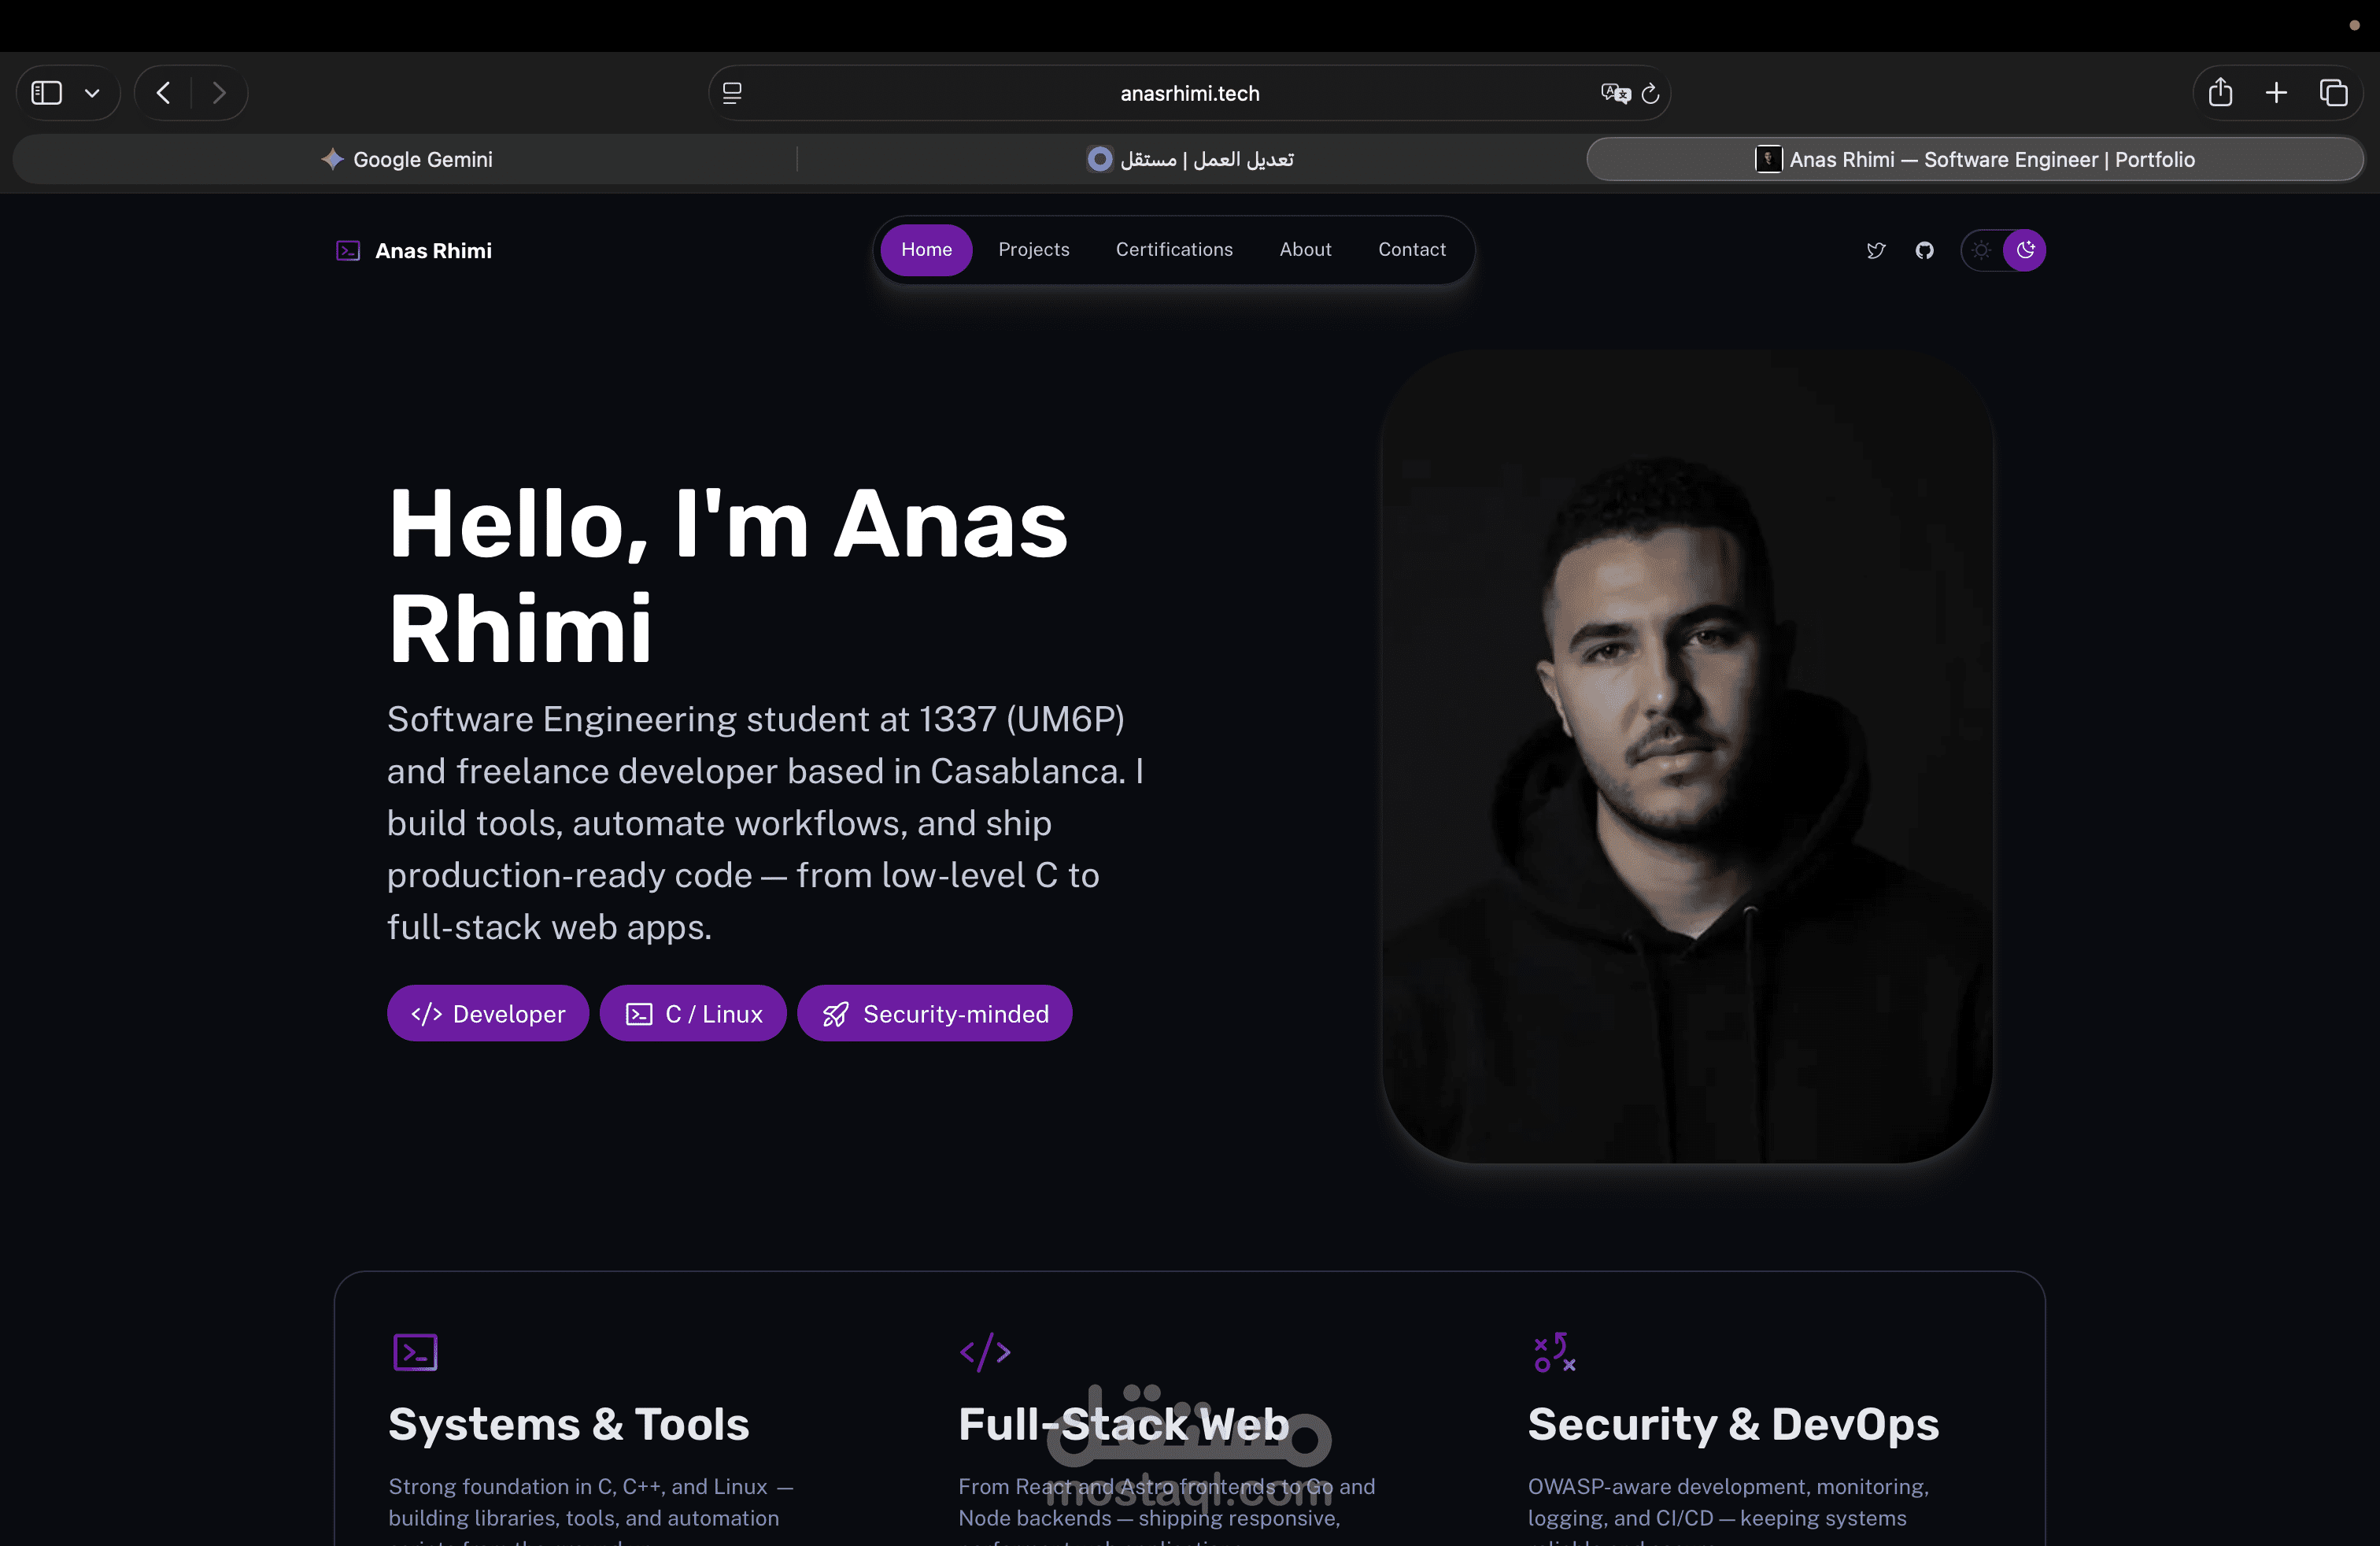Expand the sidebar dropdown chevron
2380x1546 pixels.
92,93
